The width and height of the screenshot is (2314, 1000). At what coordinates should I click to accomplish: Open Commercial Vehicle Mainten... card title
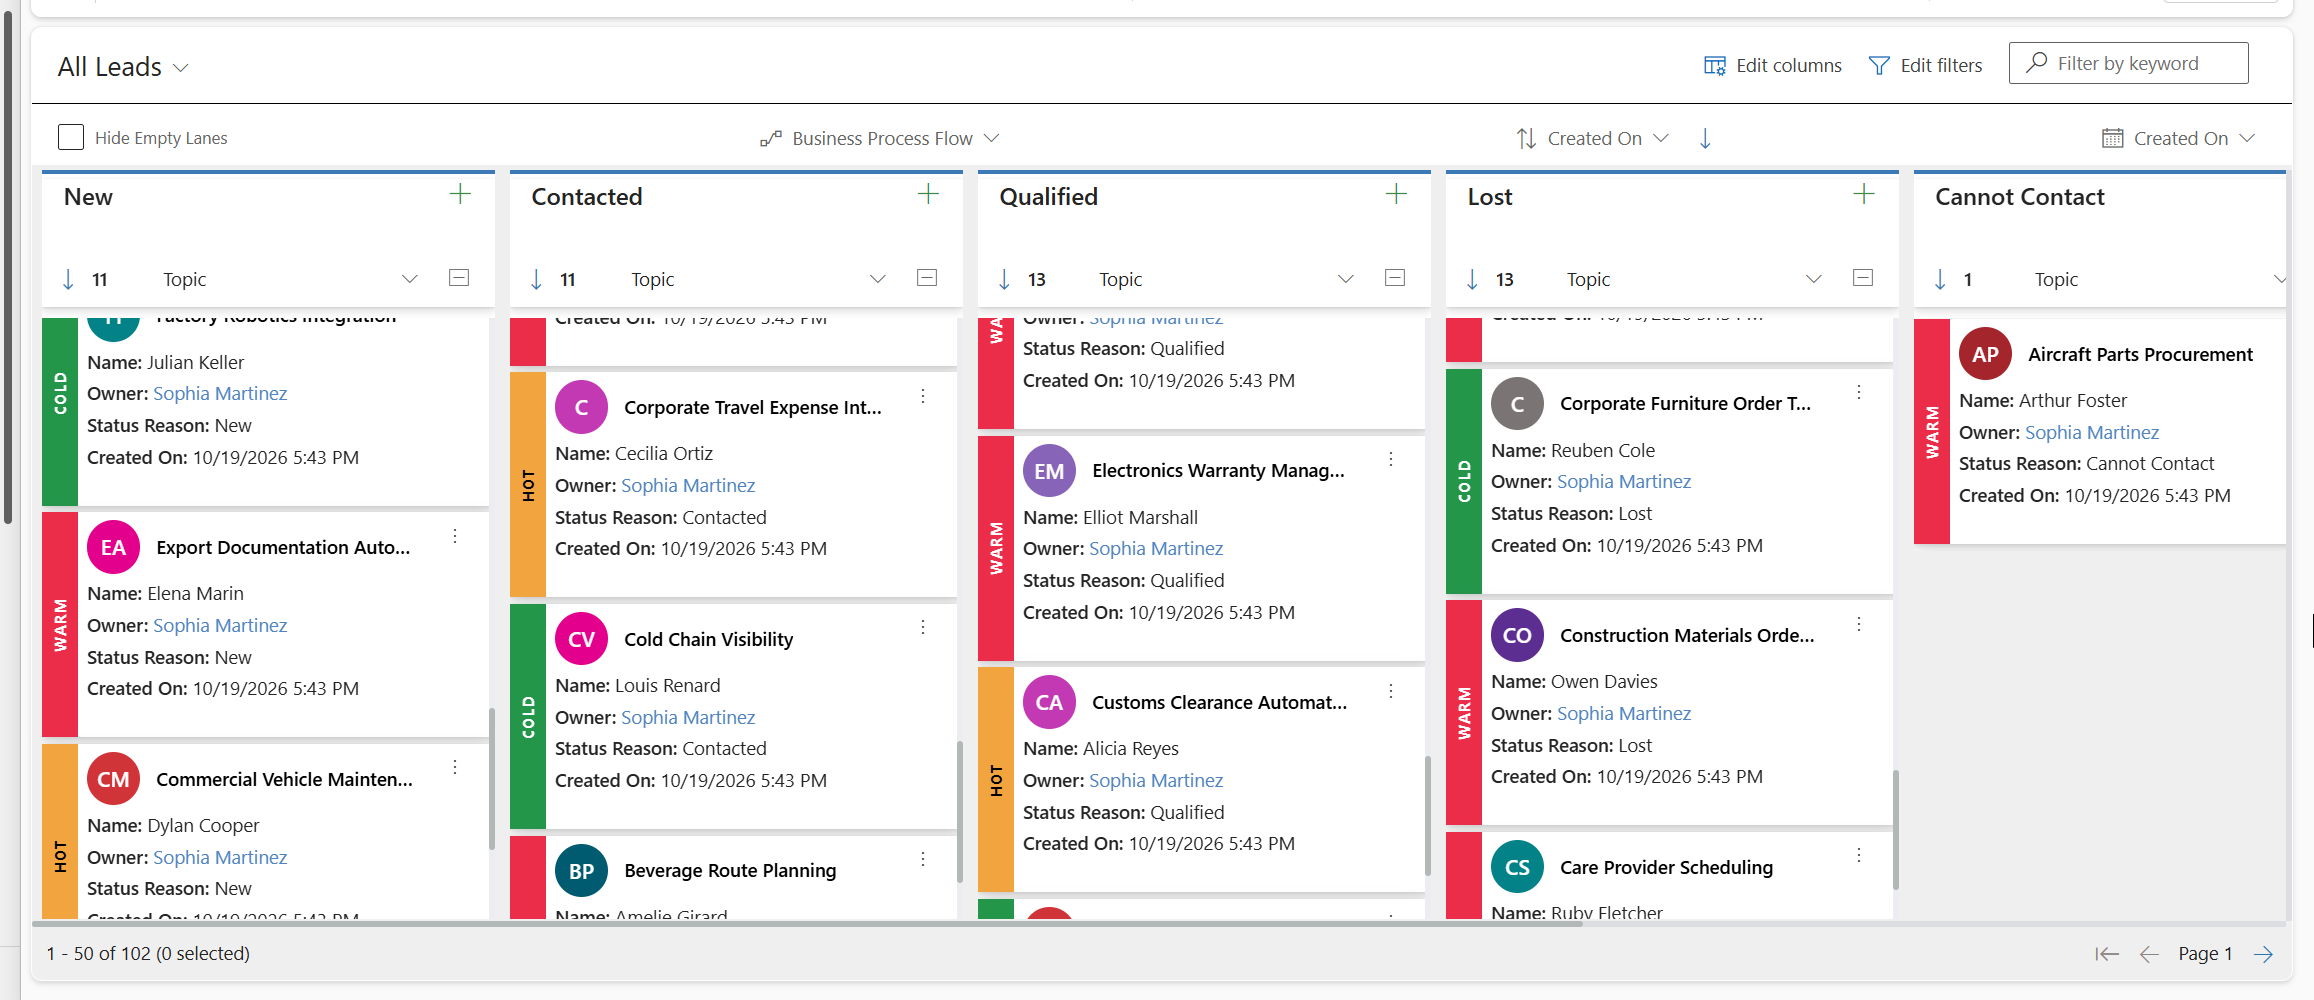pyautogui.click(x=284, y=780)
